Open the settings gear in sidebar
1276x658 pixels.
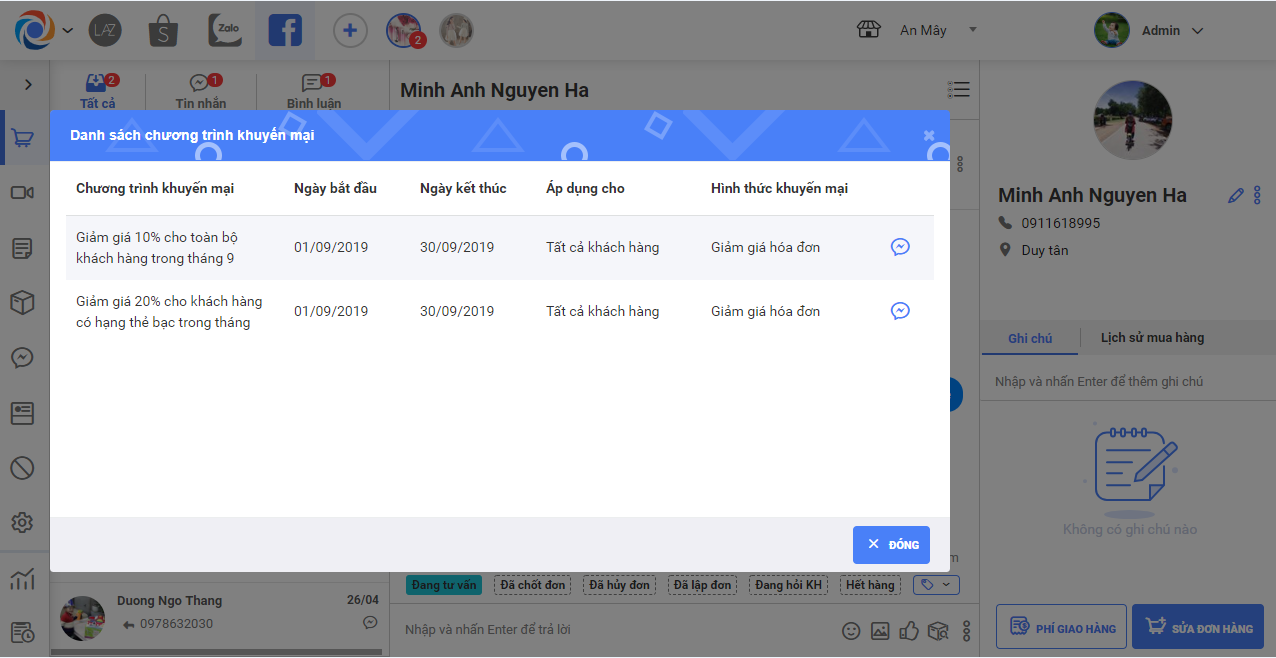tap(22, 522)
